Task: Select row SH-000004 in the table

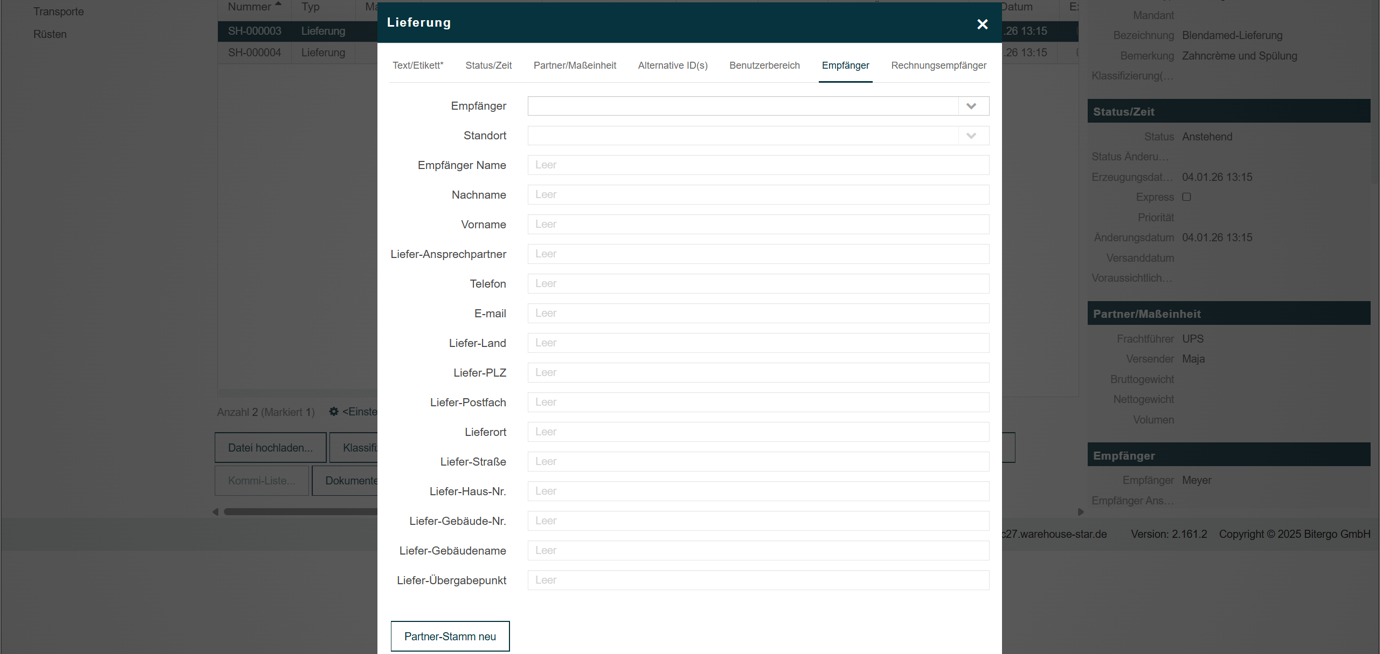Action: [x=298, y=53]
